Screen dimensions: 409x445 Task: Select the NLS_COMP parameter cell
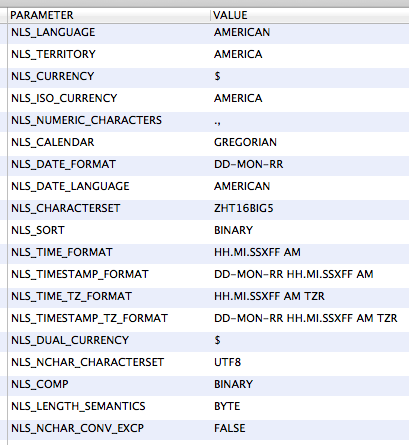pos(109,384)
